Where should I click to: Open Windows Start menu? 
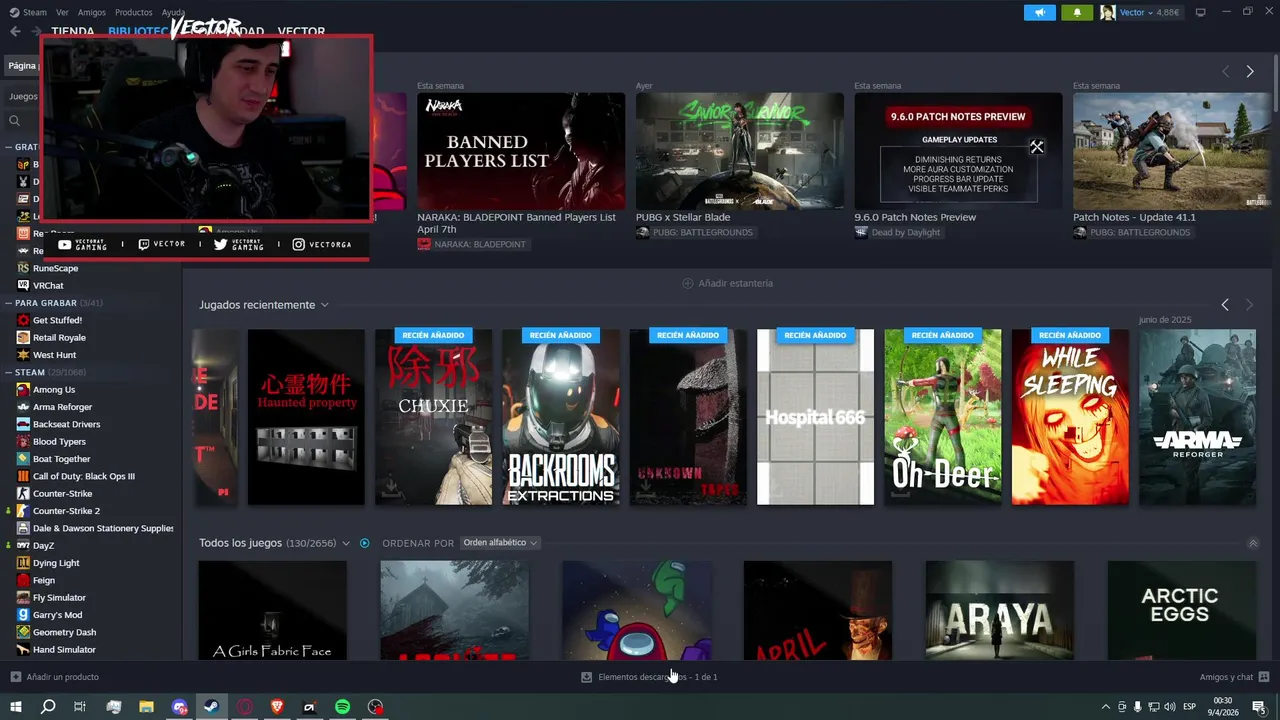pos(15,707)
